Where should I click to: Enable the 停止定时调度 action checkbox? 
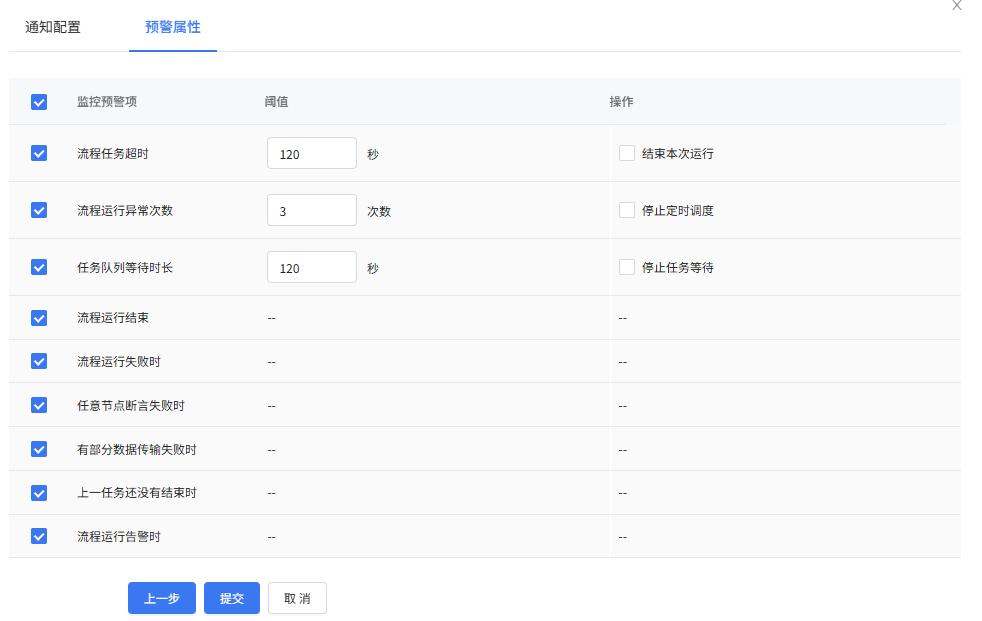(x=627, y=210)
